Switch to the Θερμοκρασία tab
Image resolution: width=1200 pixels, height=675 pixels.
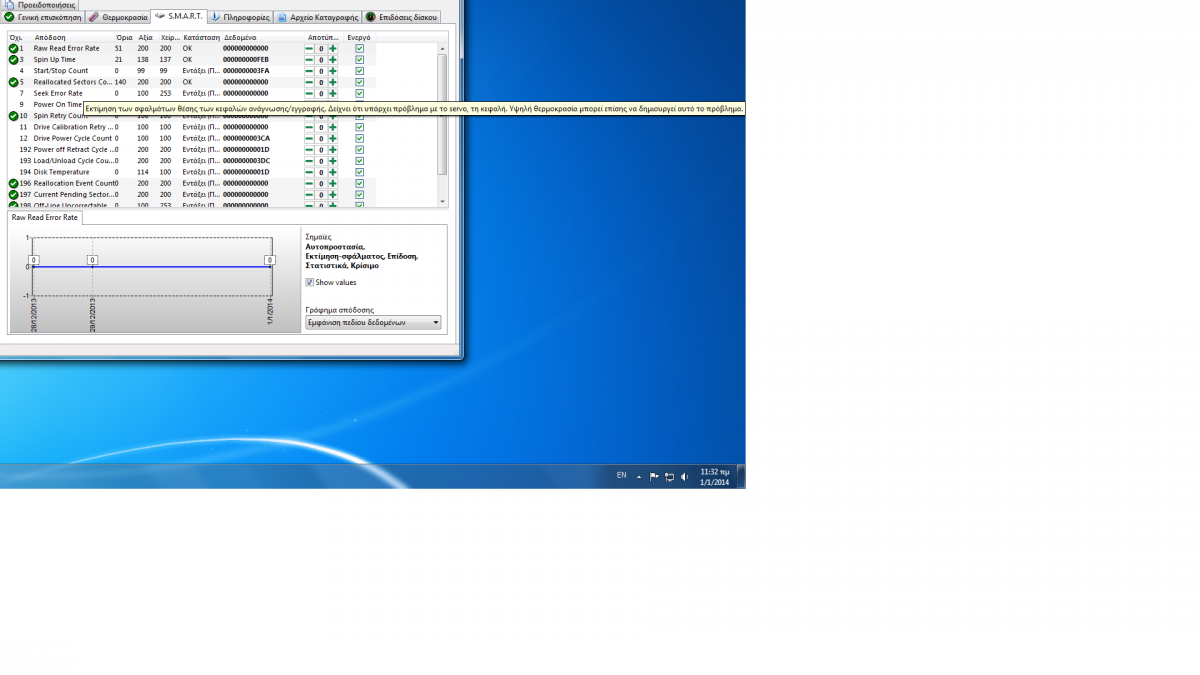coord(117,17)
